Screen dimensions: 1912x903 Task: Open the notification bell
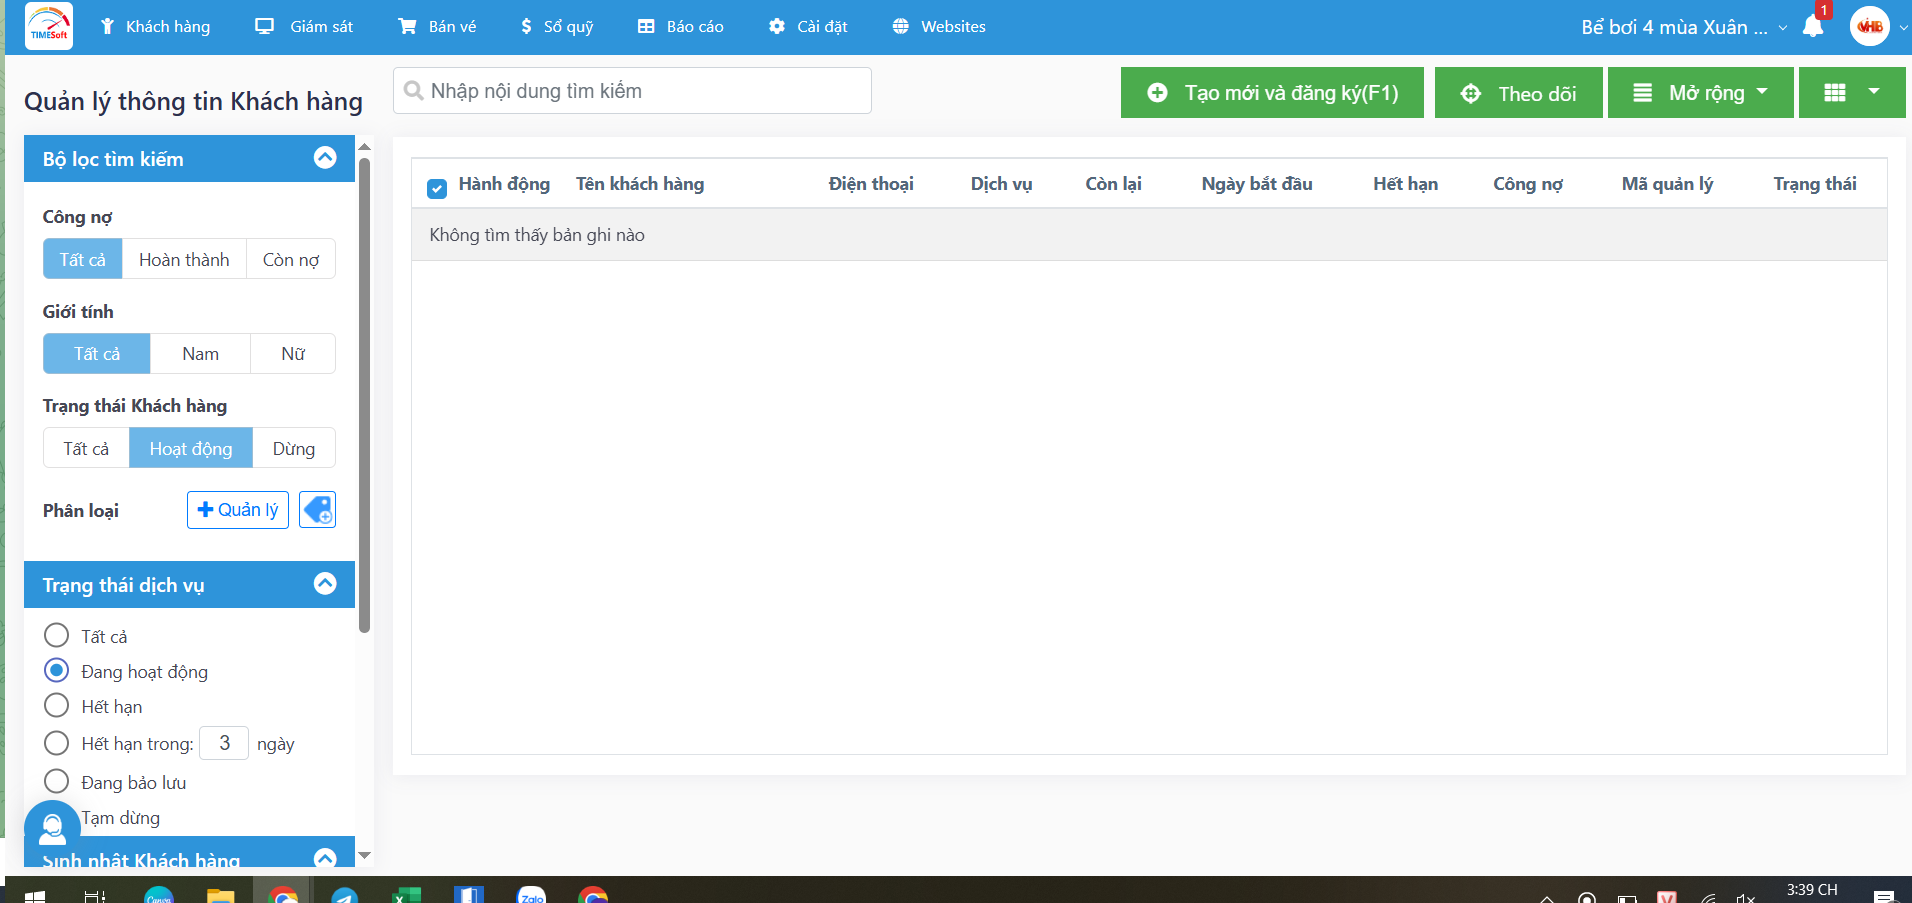1812,27
